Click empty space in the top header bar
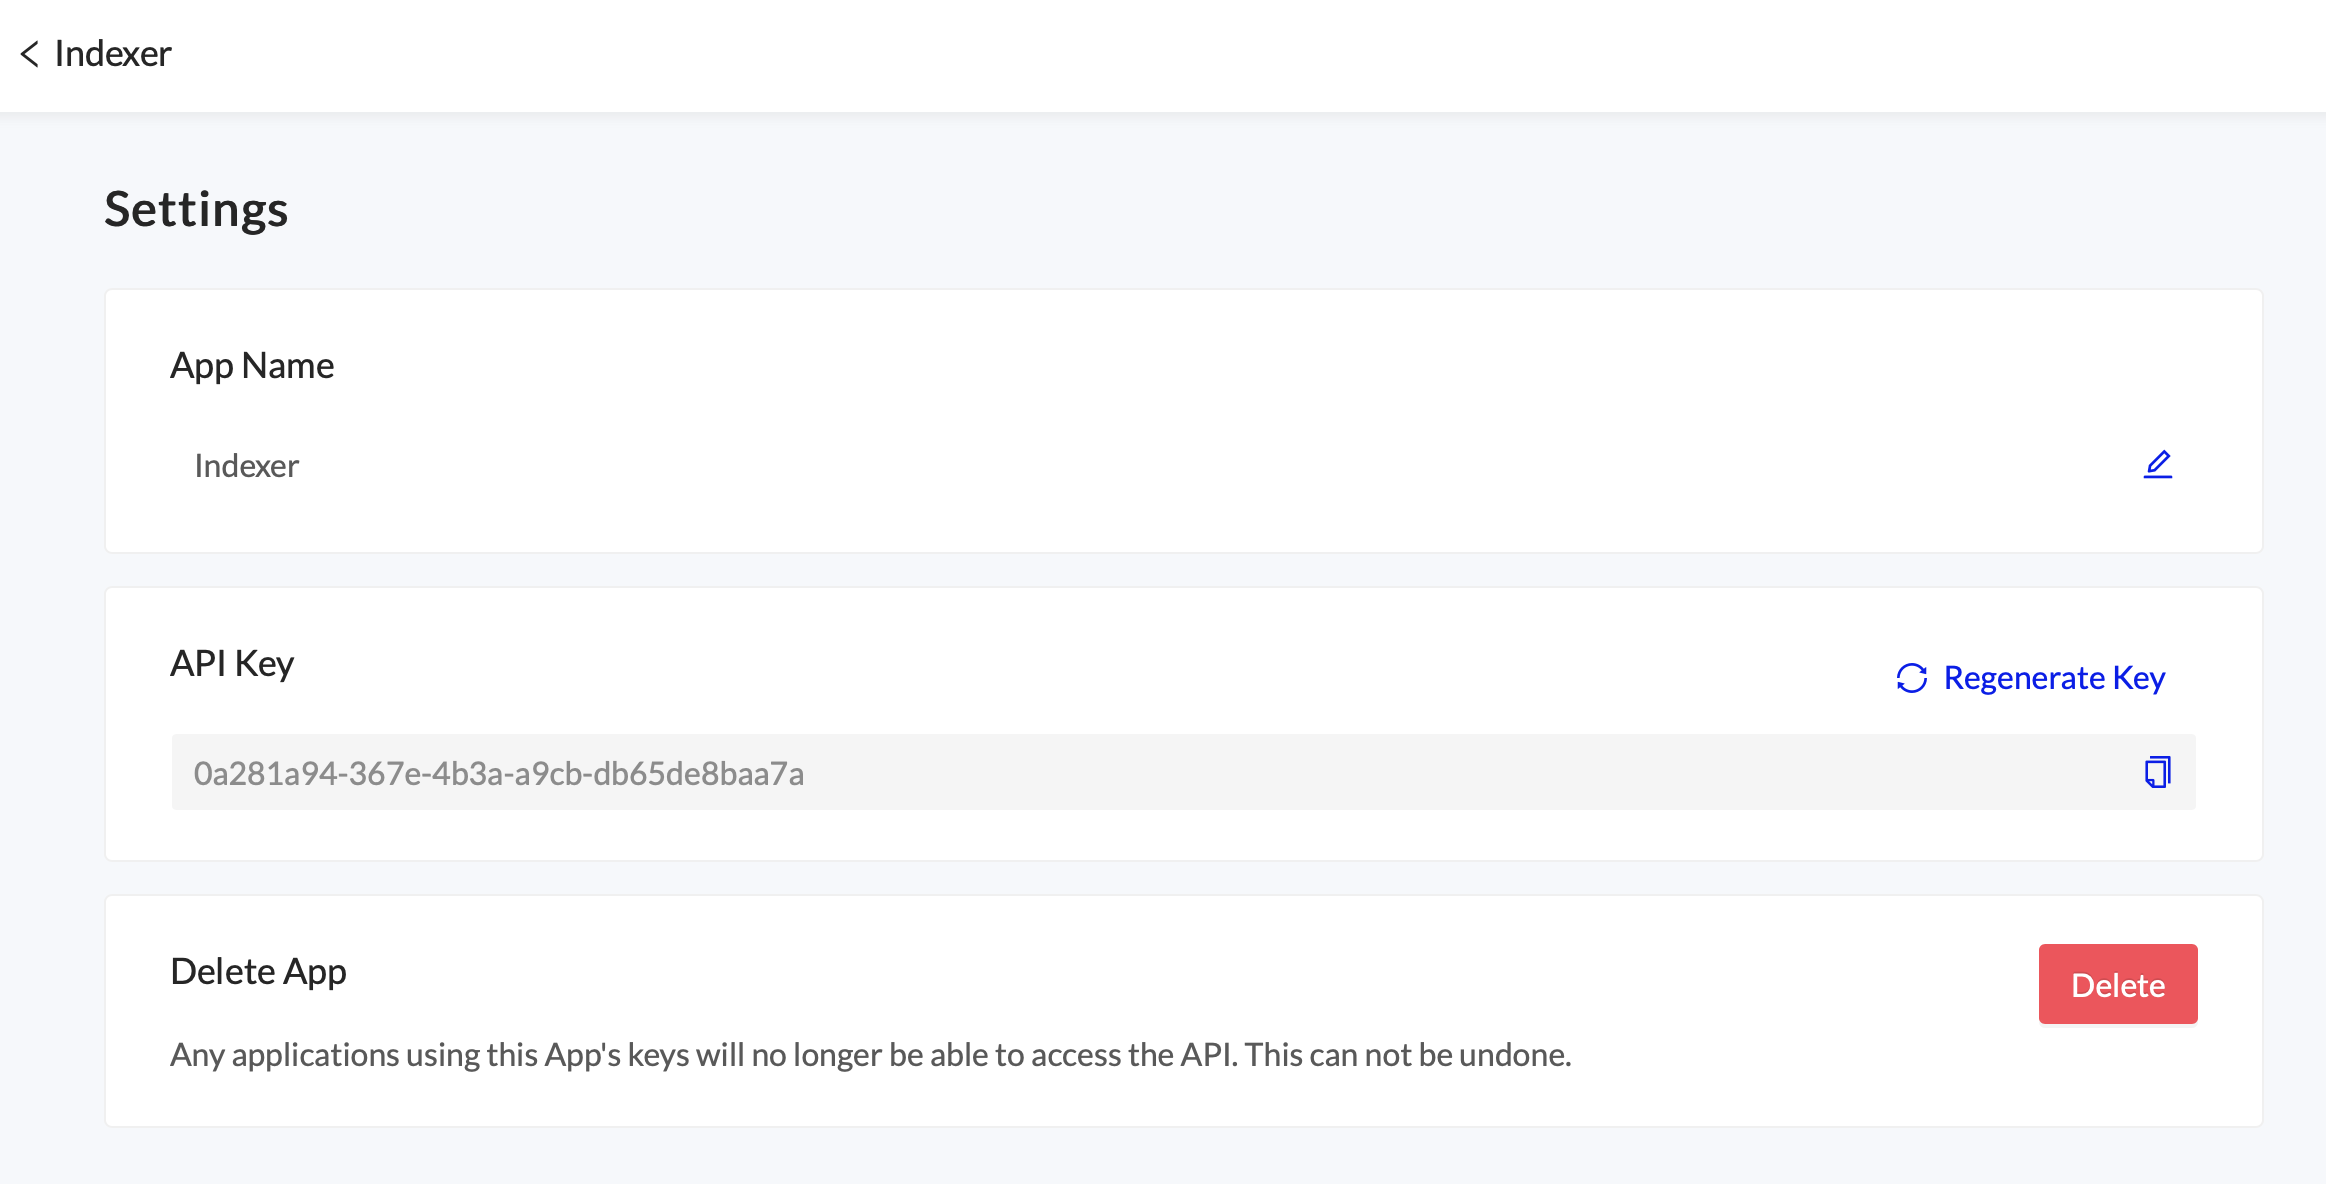The image size is (2326, 1184). (1200, 54)
